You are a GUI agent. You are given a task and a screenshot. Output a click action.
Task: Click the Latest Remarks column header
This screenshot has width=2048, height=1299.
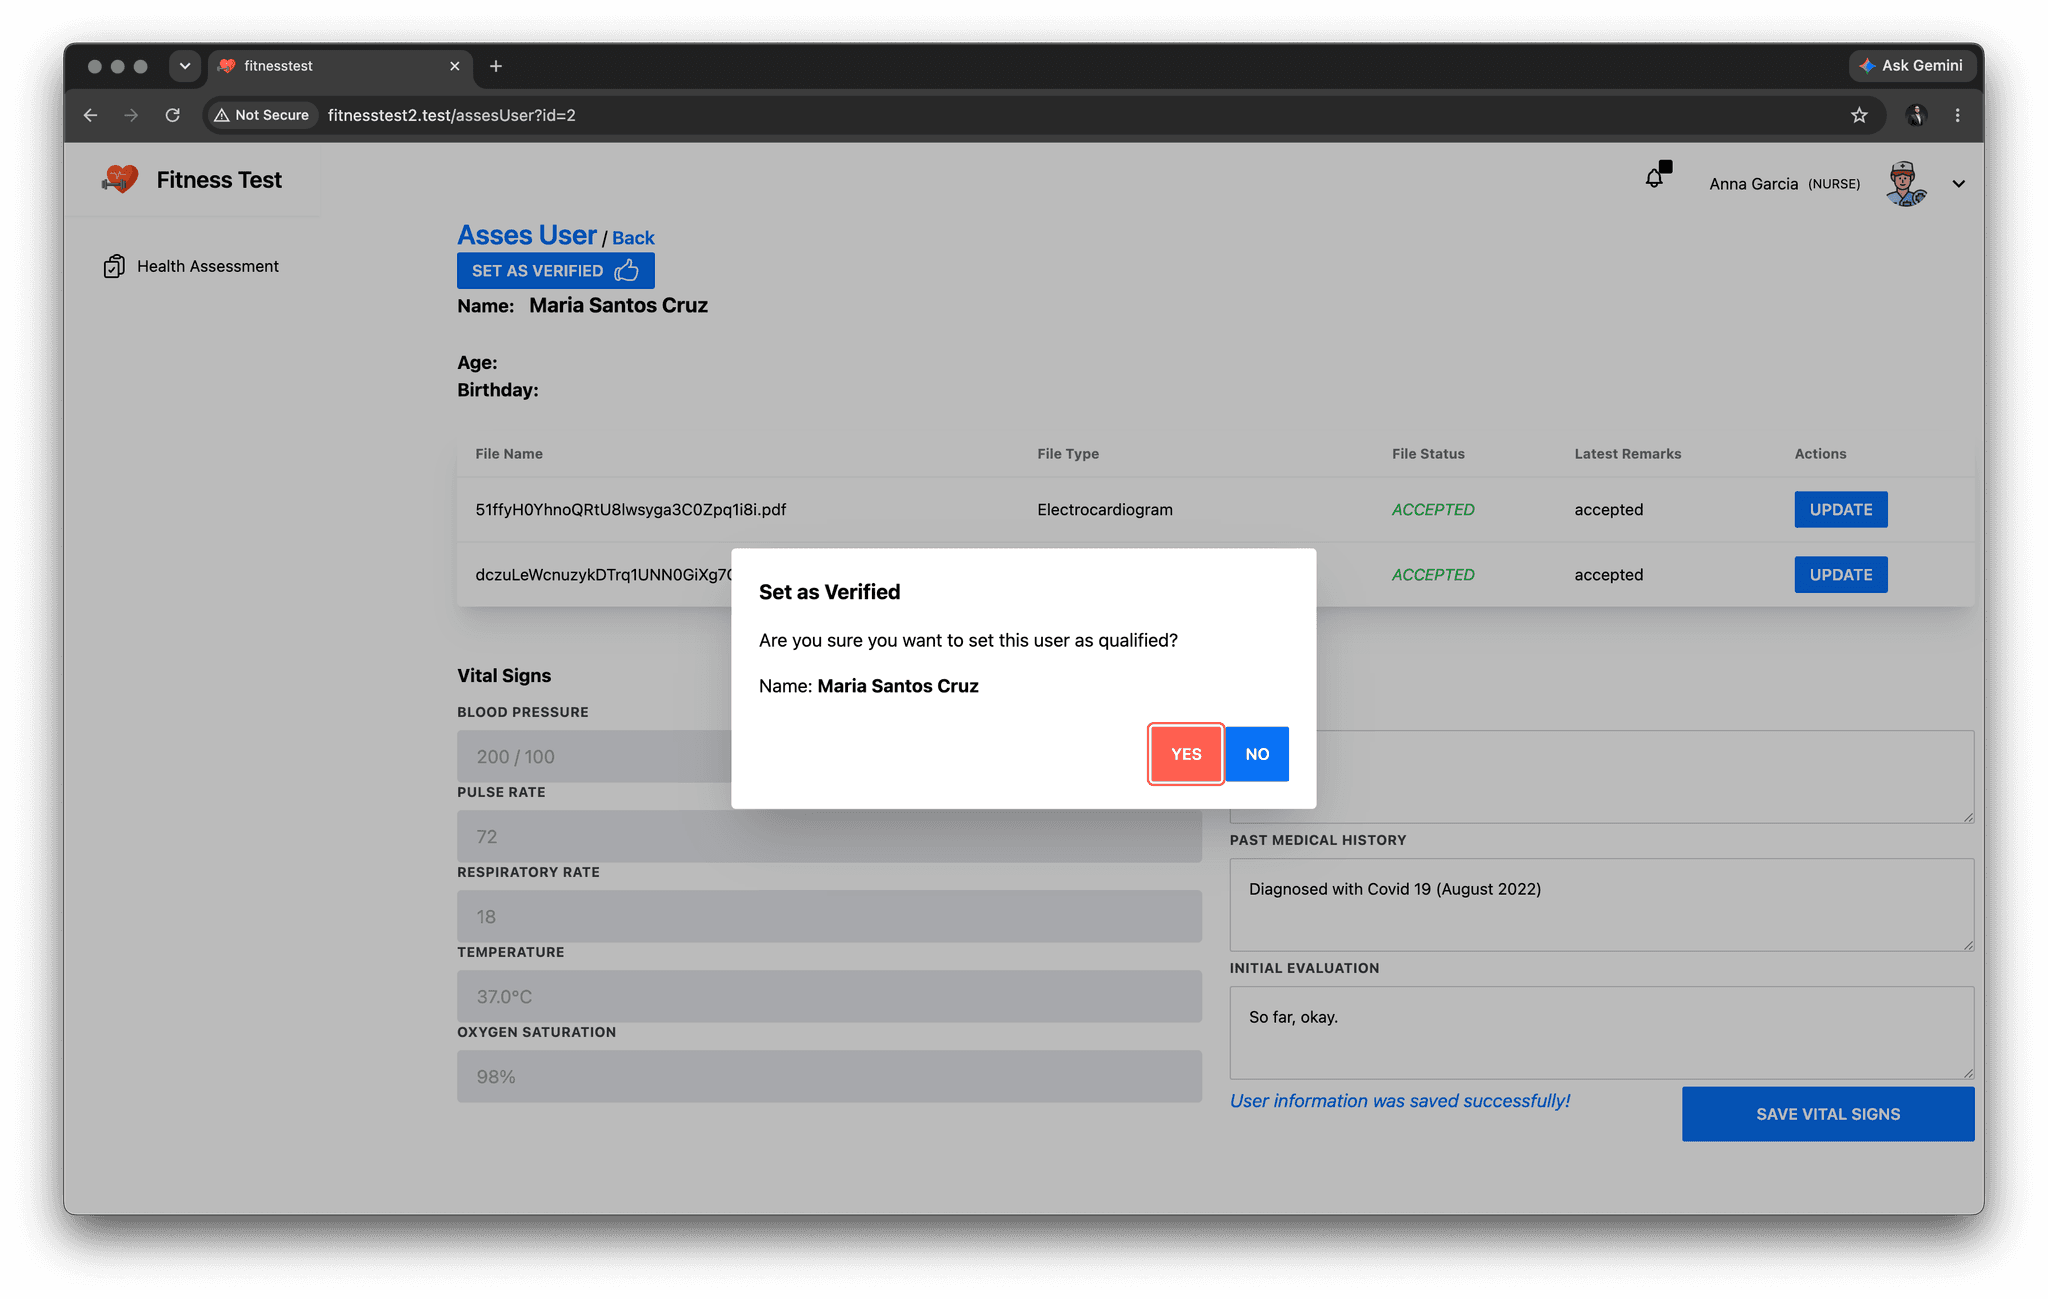pyautogui.click(x=1627, y=454)
